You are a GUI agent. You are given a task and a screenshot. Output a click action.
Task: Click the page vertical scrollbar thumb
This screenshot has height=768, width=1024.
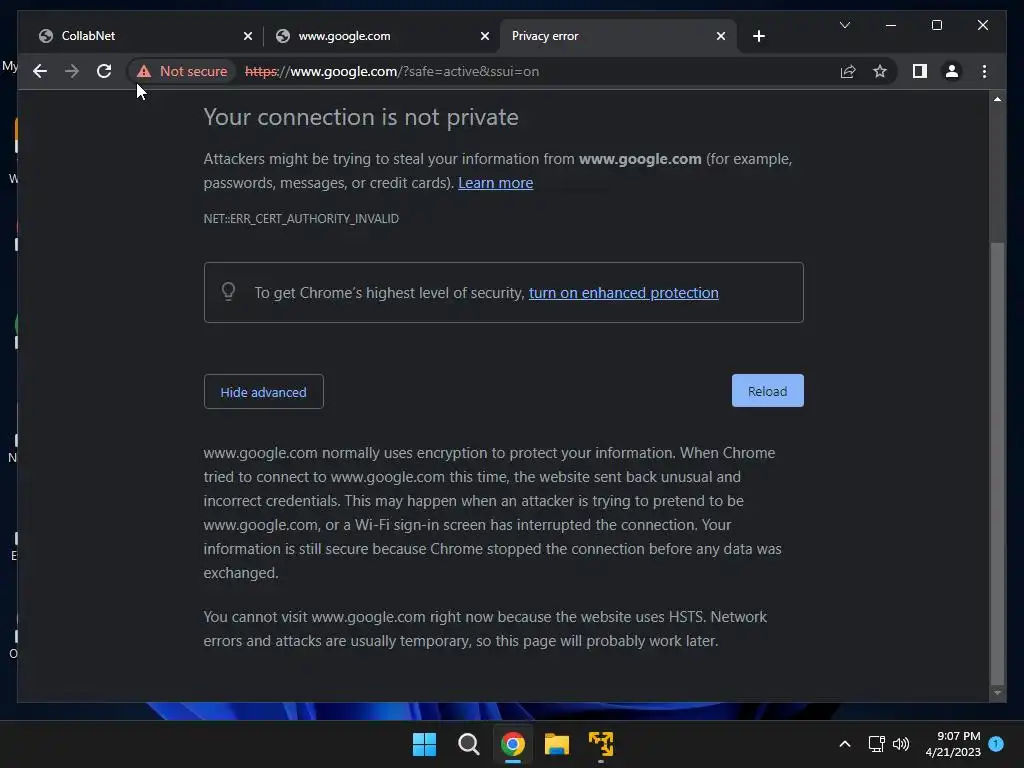997,462
